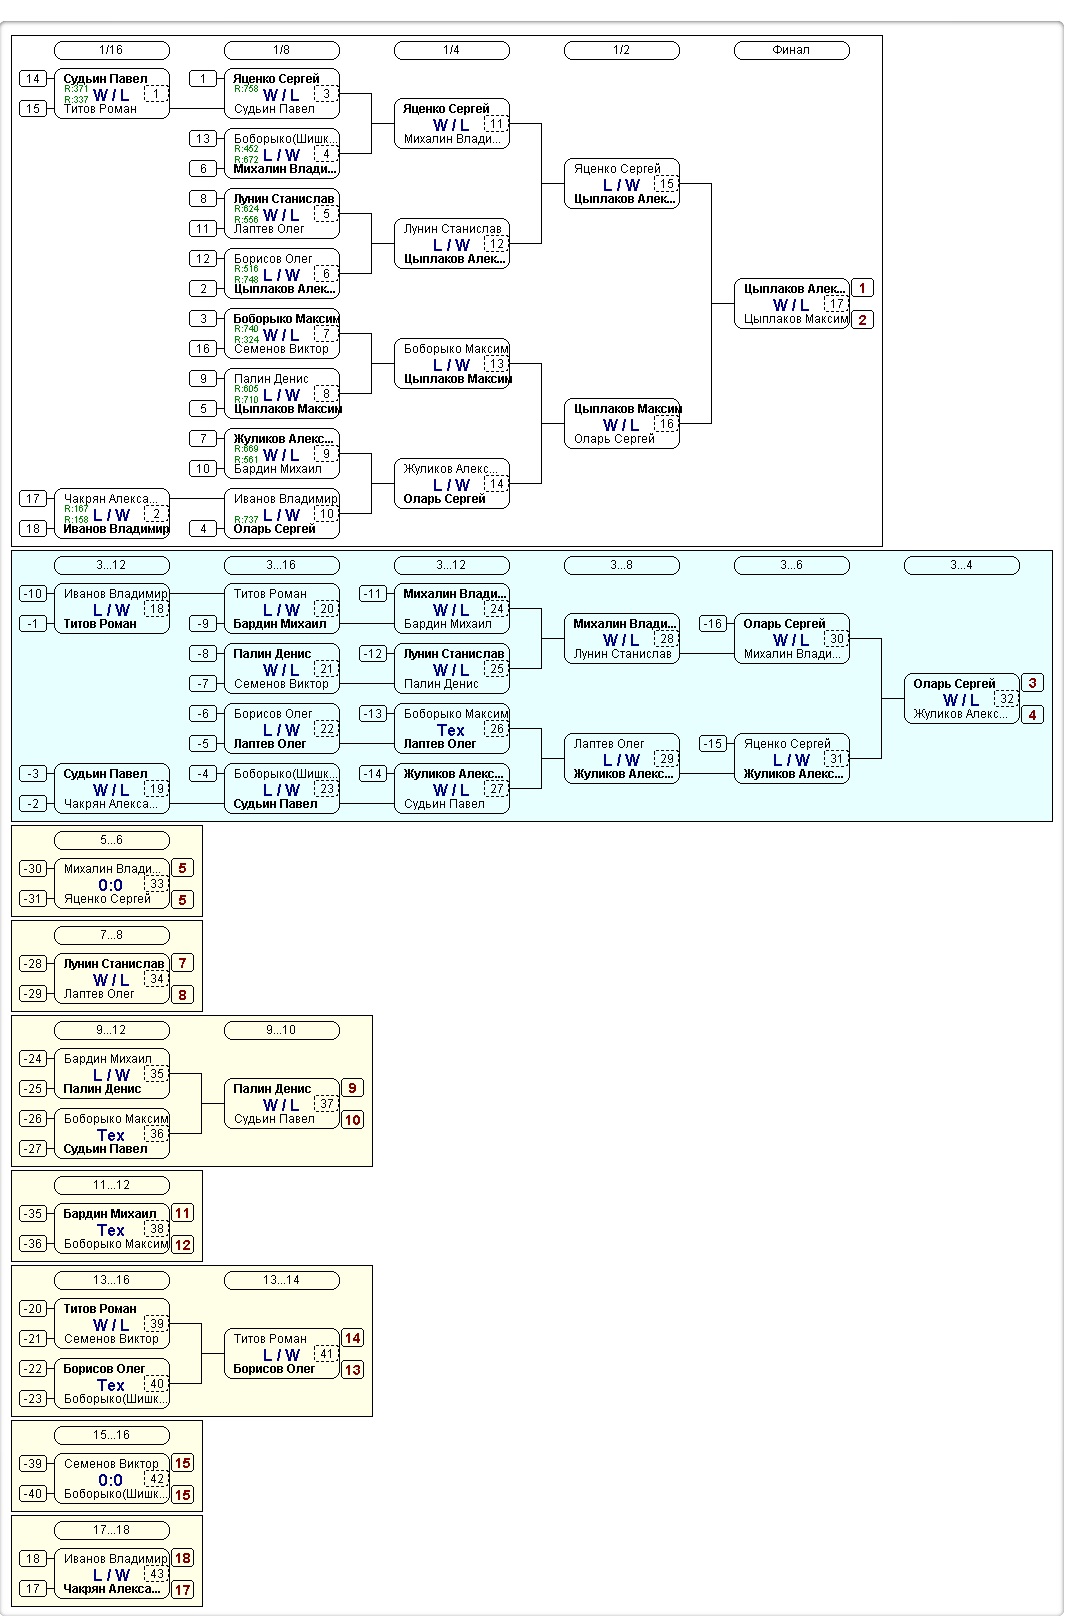Image resolution: width=1073 pixels, height=1622 pixels.
Task: Select the 1/4 round header label
Action: pyautogui.click(x=451, y=50)
